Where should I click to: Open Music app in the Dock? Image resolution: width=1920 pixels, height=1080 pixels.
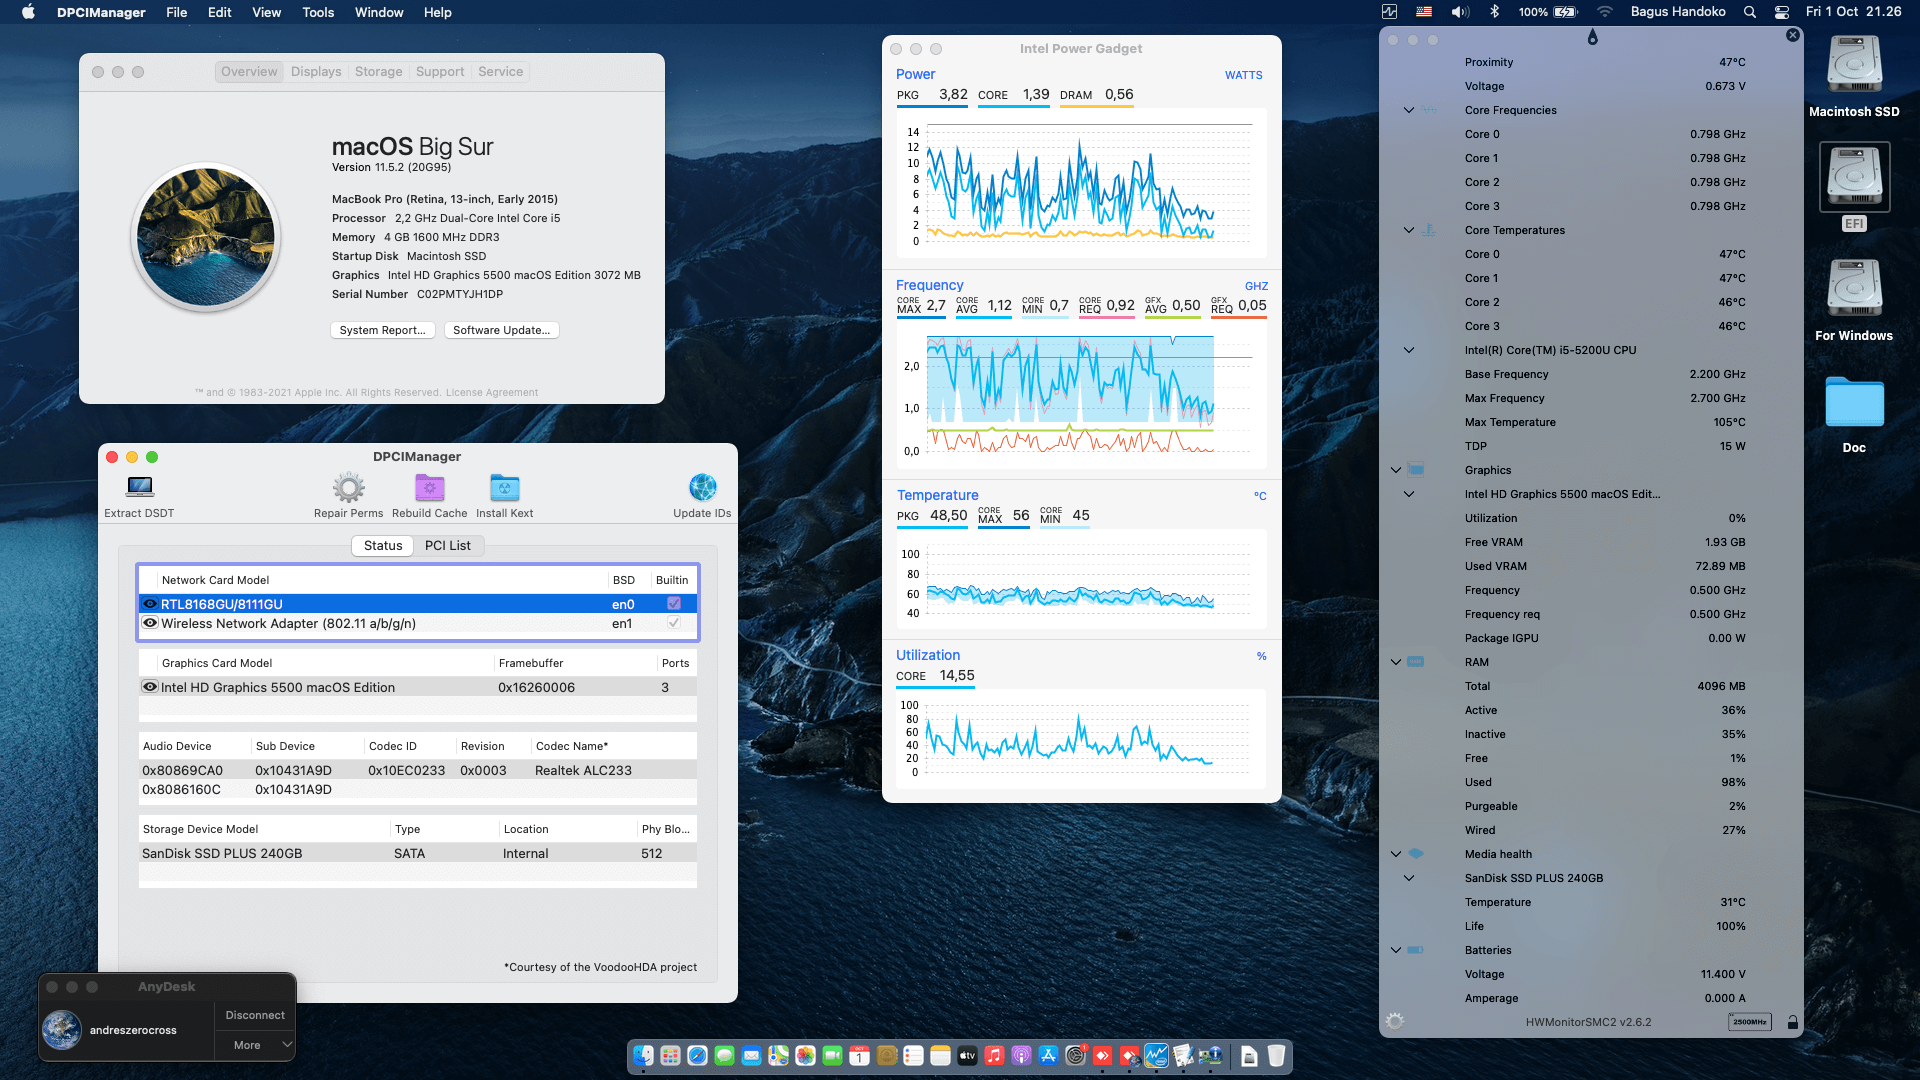pyautogui.click(x=994, y=1055)
